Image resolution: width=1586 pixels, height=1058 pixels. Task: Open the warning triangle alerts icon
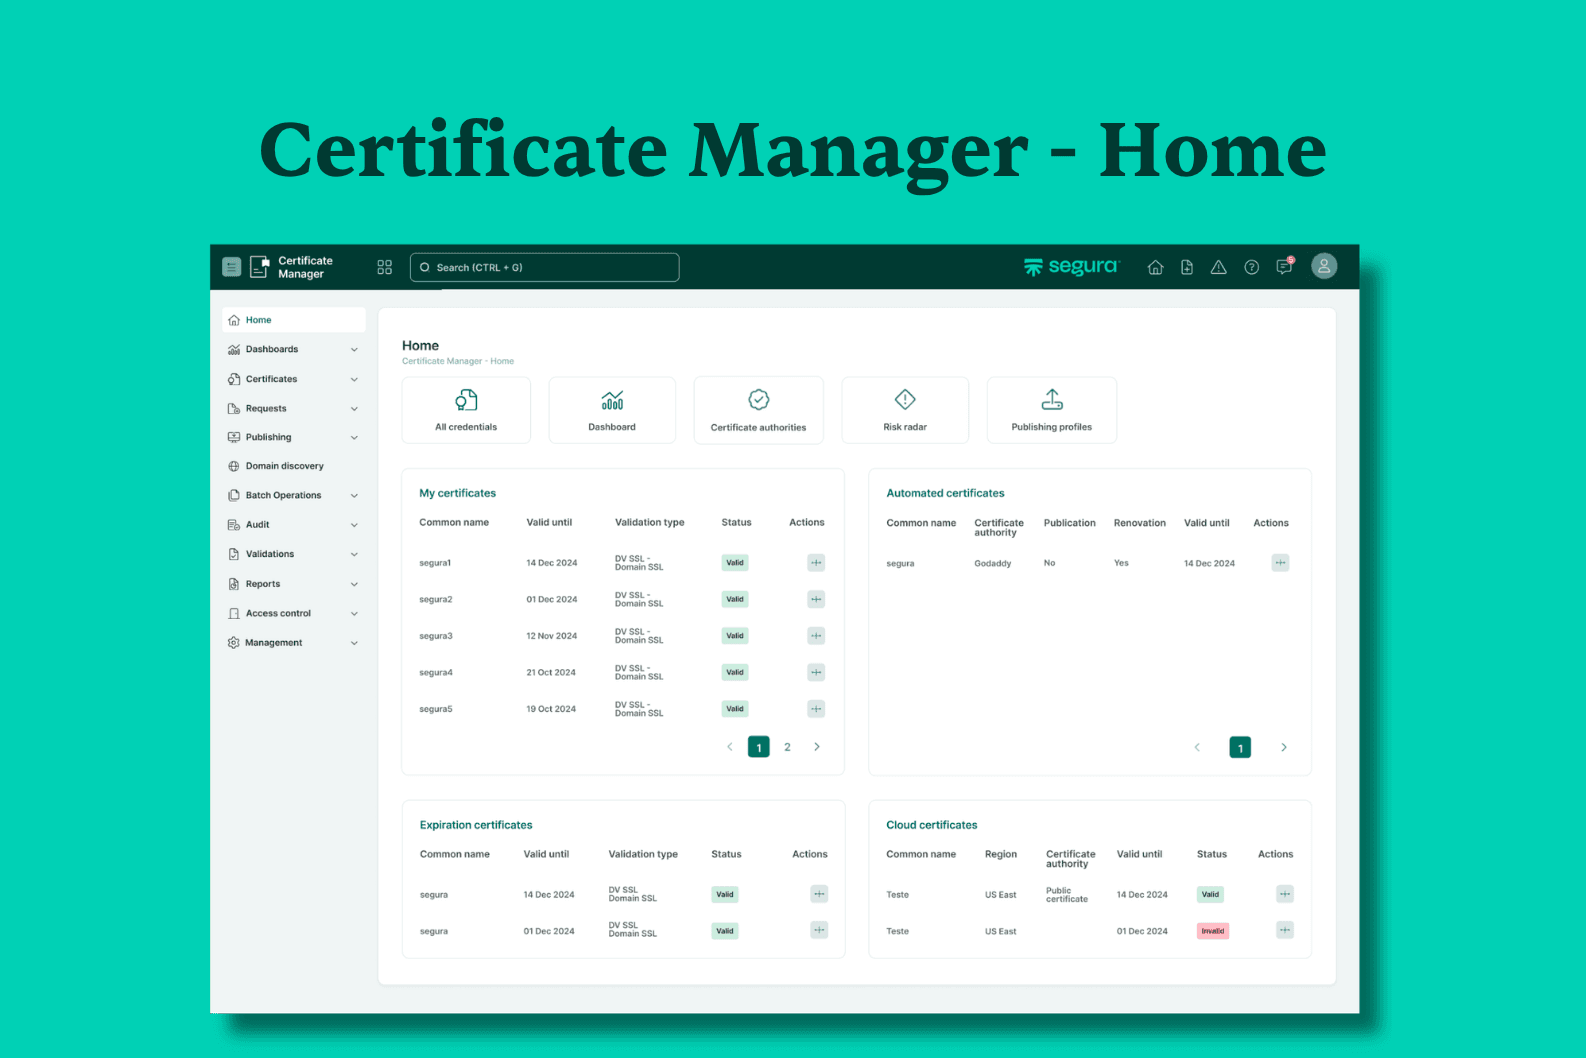pyautogui.click(x=1218, y=267)
